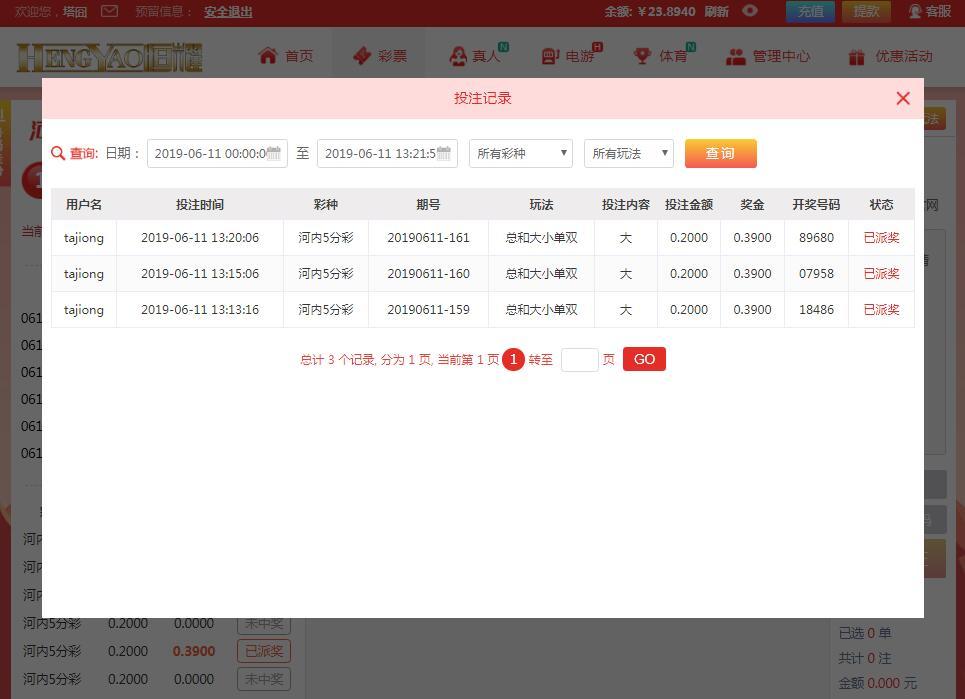Open the mail envelope icon in header
The height and width of the screenshot is (699, 965).
pos(110,11)
